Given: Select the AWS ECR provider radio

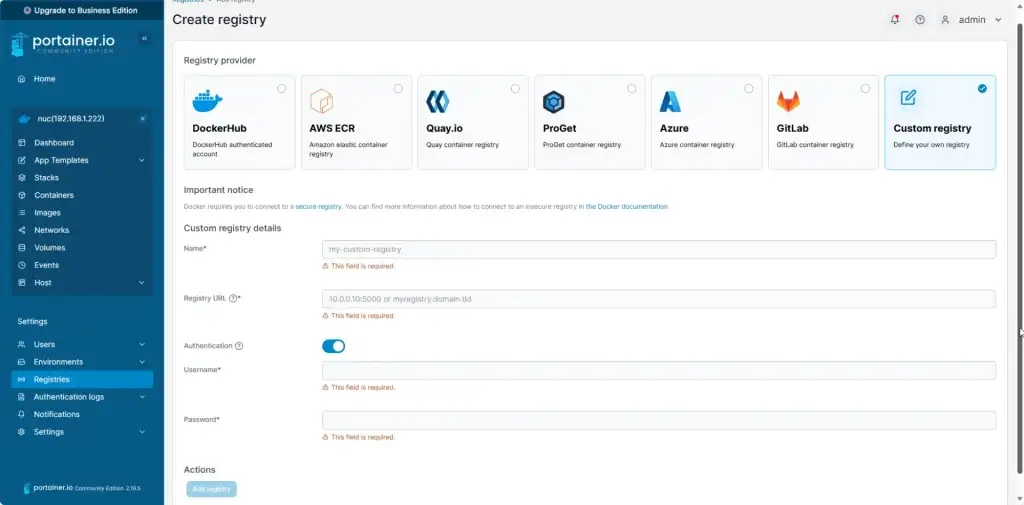Looking at the screenshot, I should pos(398,88).
